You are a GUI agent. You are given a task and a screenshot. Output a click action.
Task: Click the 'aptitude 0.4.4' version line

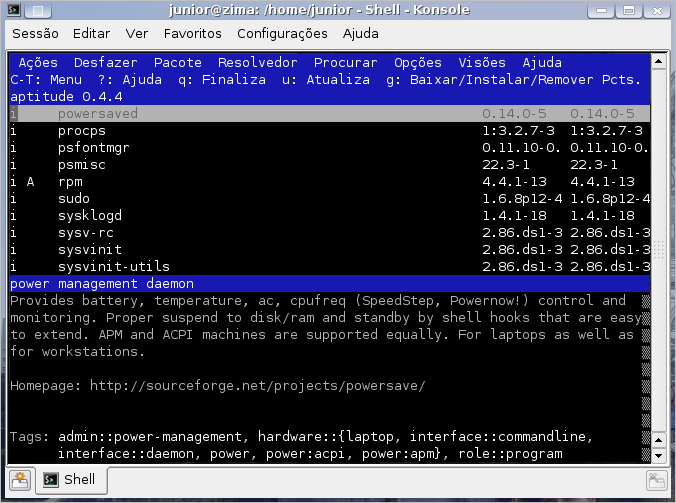pos(66,97)
